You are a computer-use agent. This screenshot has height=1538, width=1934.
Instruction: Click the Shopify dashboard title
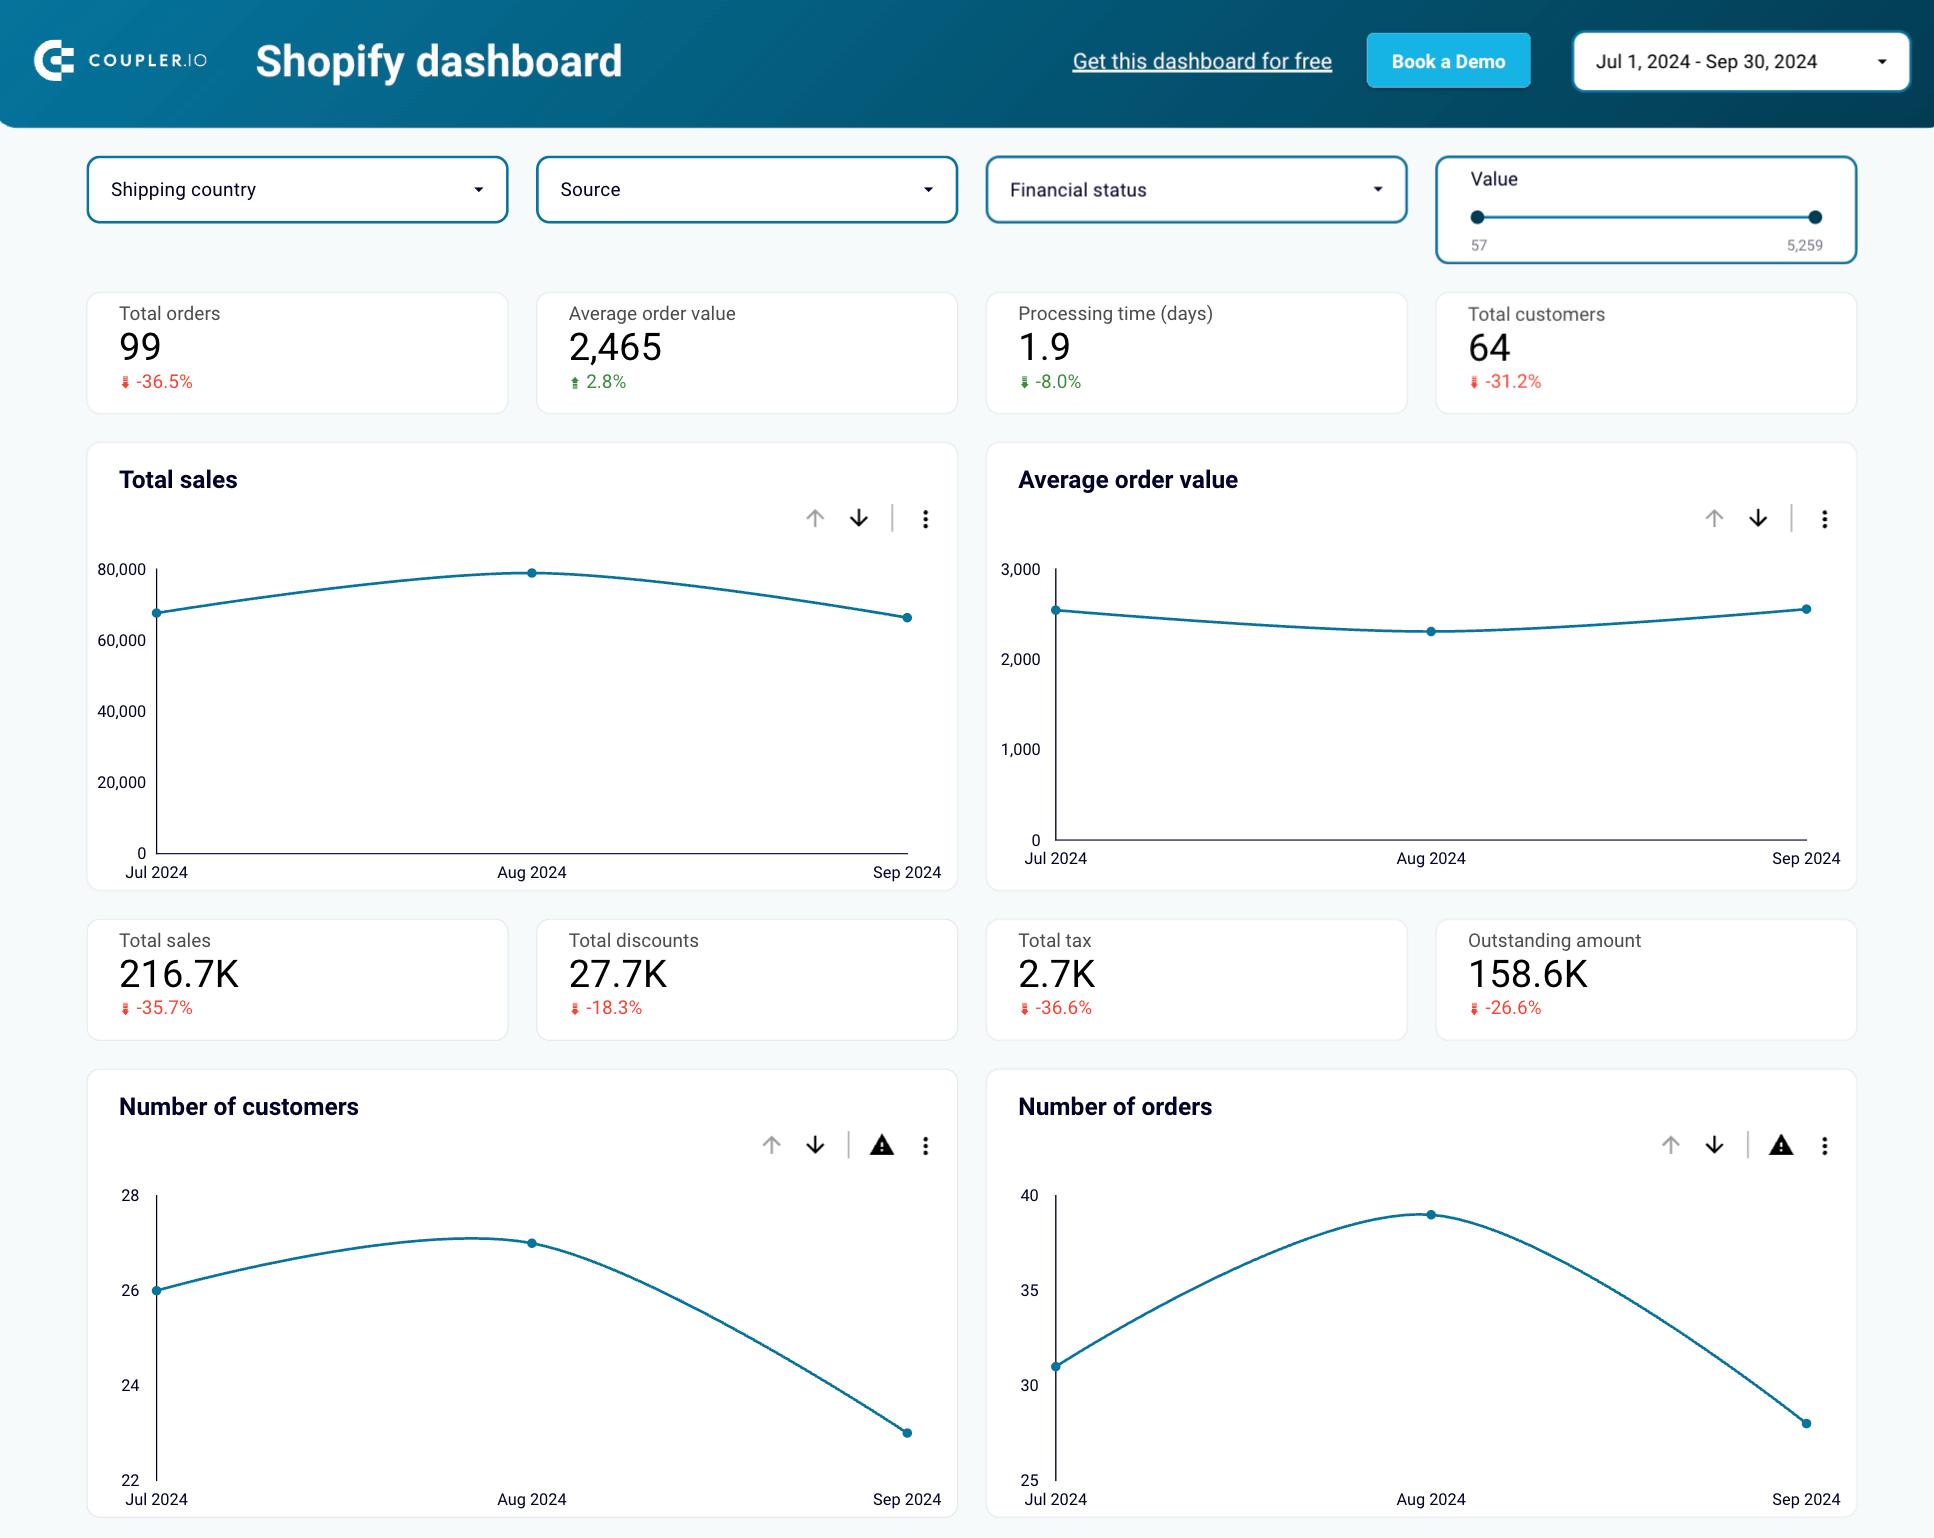tap(439, 61)
